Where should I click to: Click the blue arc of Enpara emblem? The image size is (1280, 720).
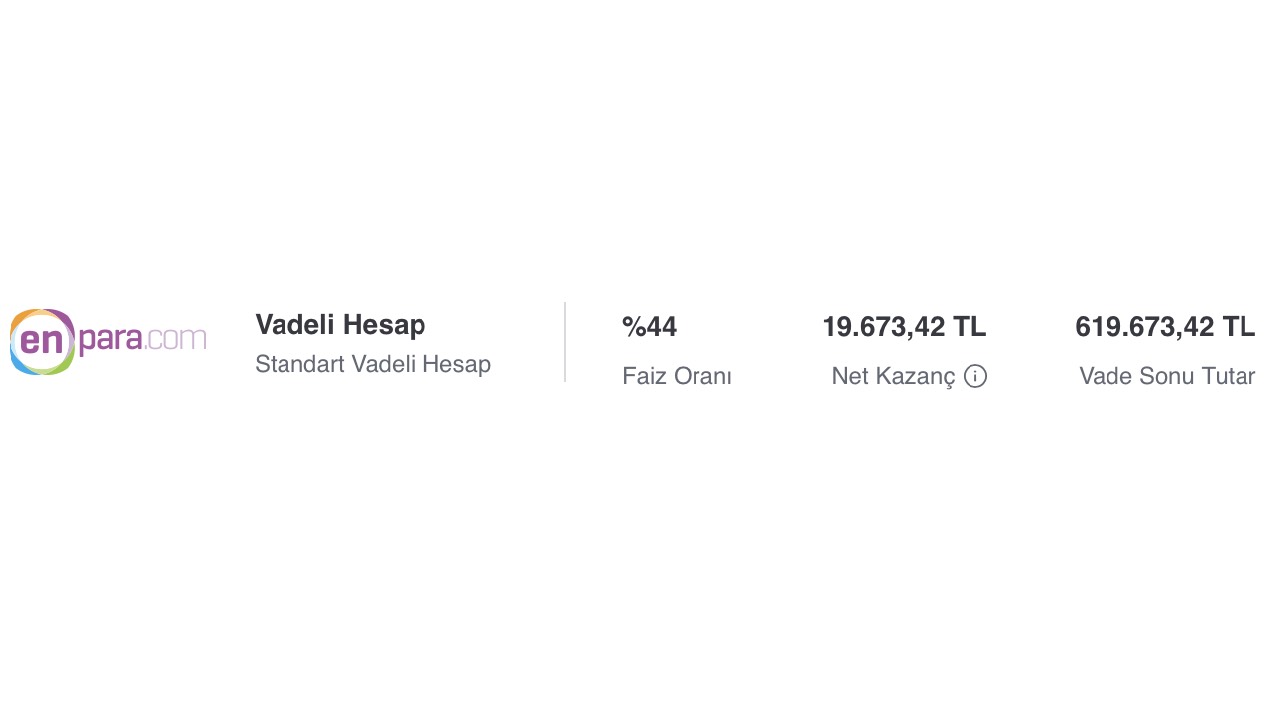pyautogui.click(x=20, y=362)
